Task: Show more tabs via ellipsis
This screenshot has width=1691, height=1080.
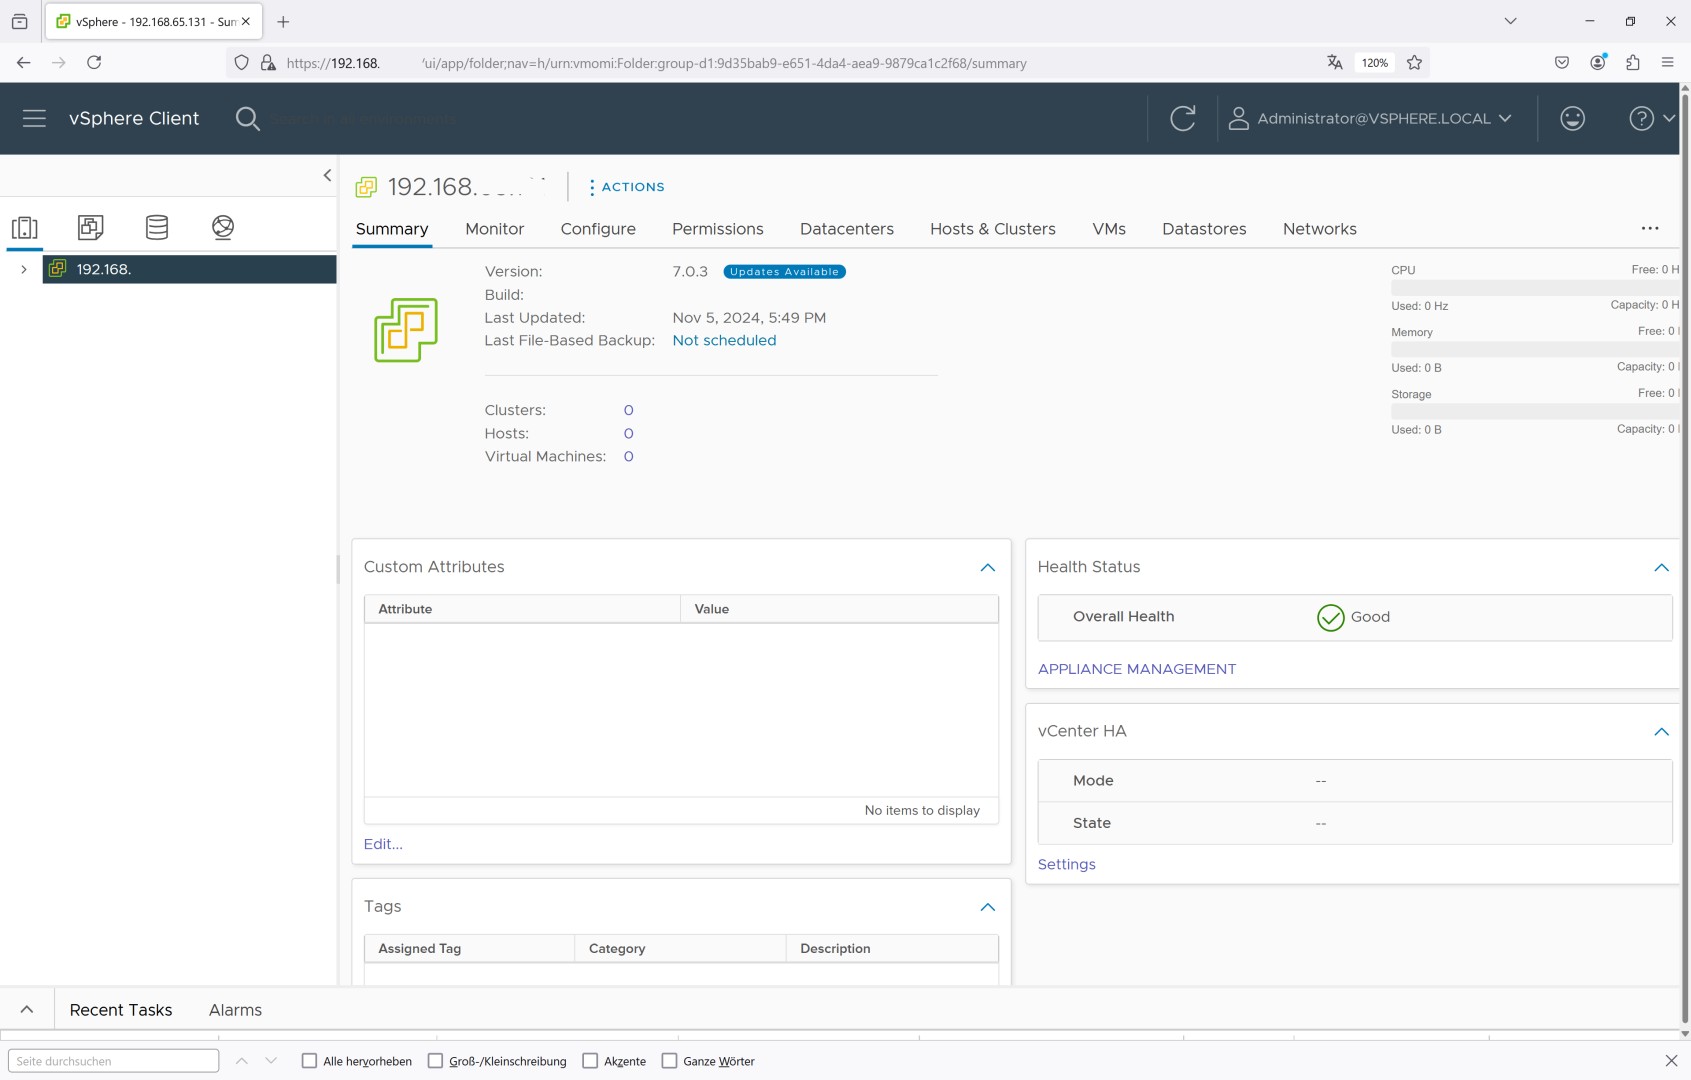Action: click(x=1650, y=229)
